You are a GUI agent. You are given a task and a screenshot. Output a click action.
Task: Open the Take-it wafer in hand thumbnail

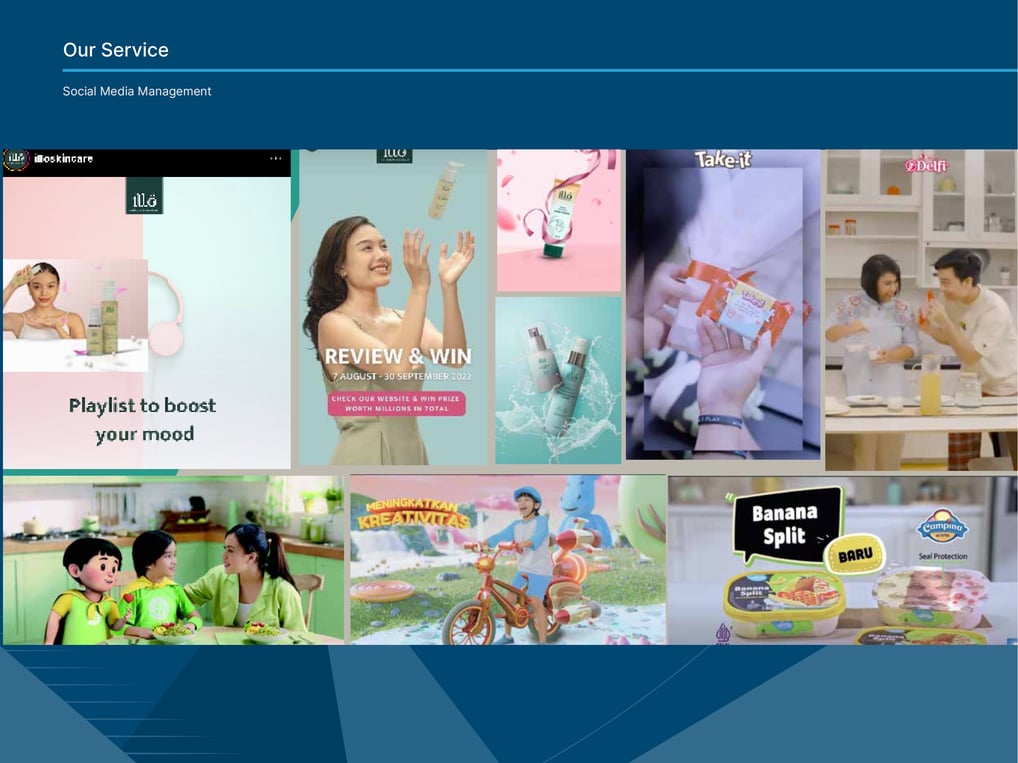723,305
